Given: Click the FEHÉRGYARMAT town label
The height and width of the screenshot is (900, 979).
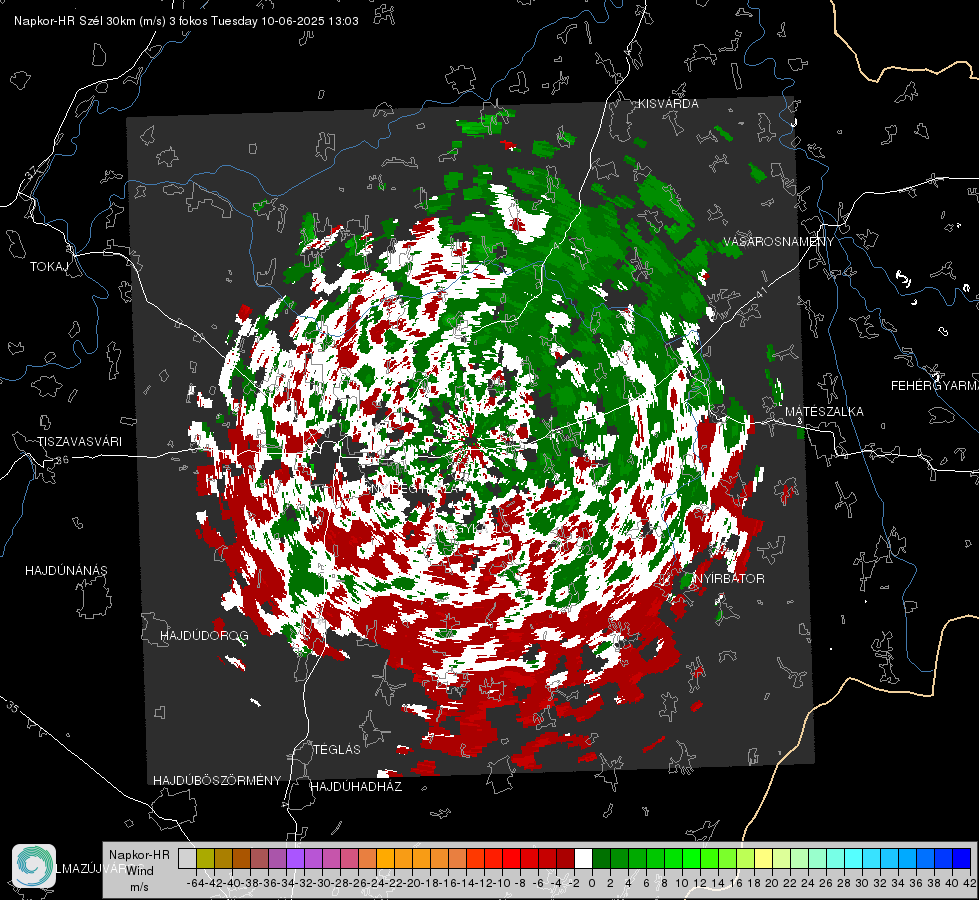Looking at the screenshot, I should [934, 386].
